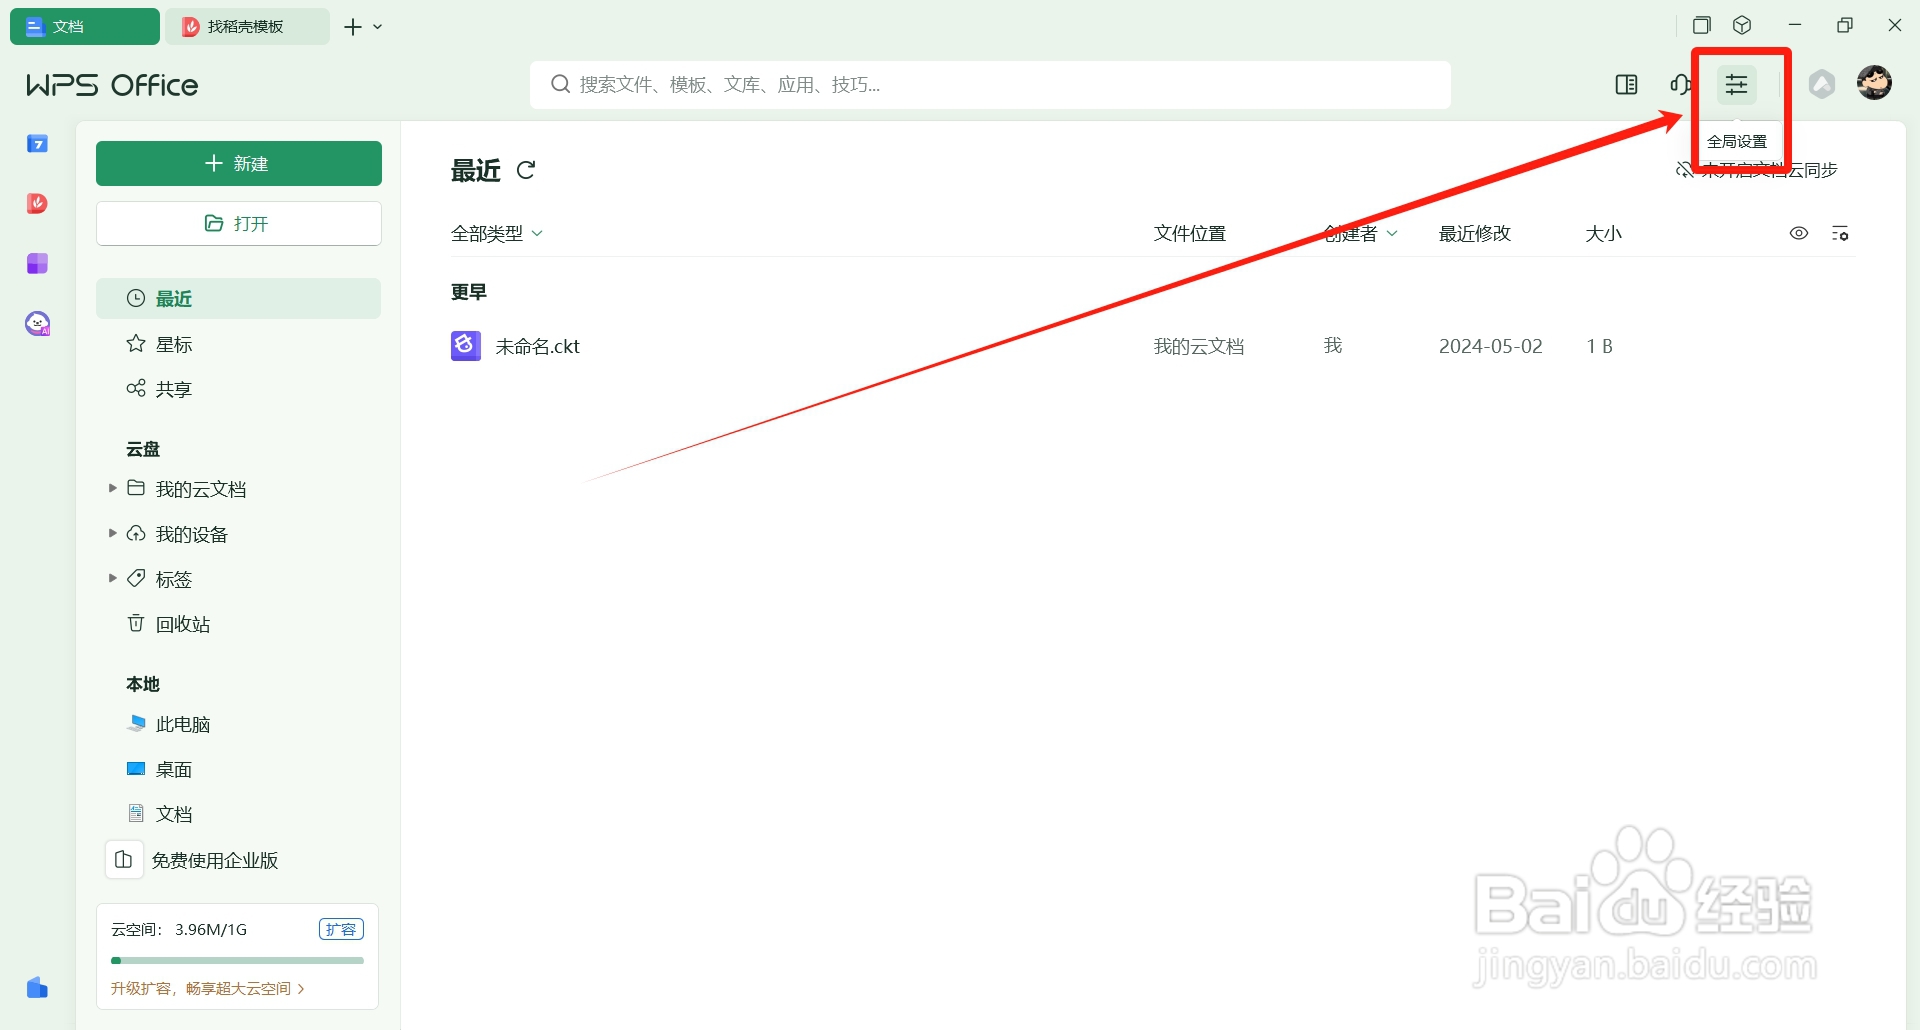Viewport: 1920px width, 1030px height.
Task: Open WPS AI from the left sidebar
Action: point(37,323)
